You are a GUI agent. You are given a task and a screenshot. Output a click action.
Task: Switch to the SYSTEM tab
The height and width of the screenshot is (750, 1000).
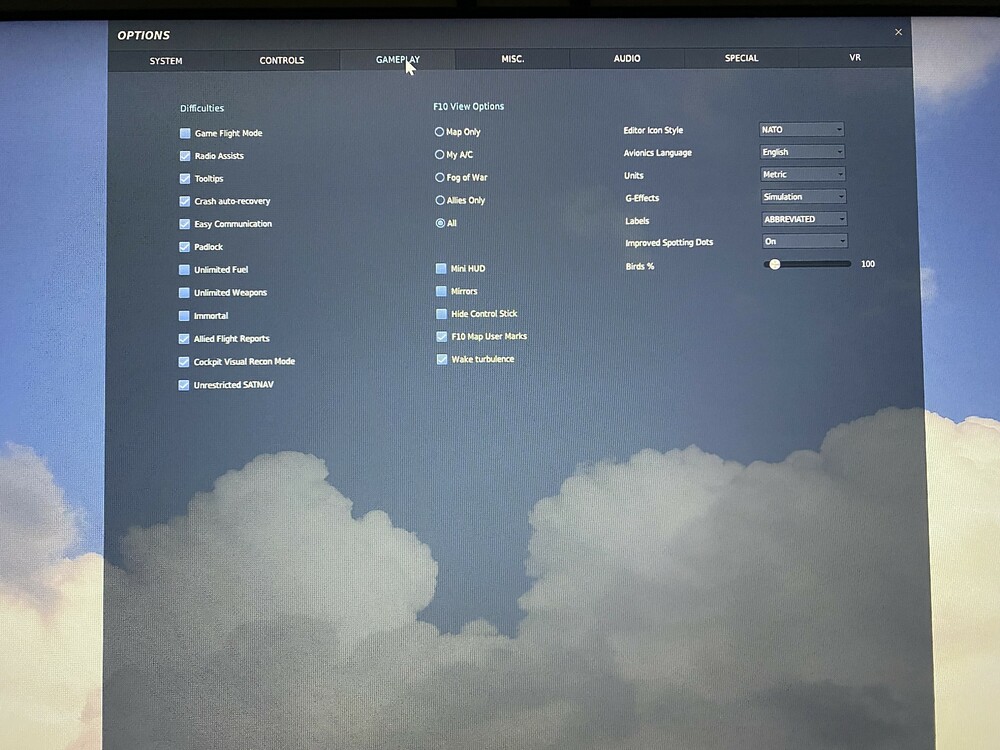click(x=166, y=61)
